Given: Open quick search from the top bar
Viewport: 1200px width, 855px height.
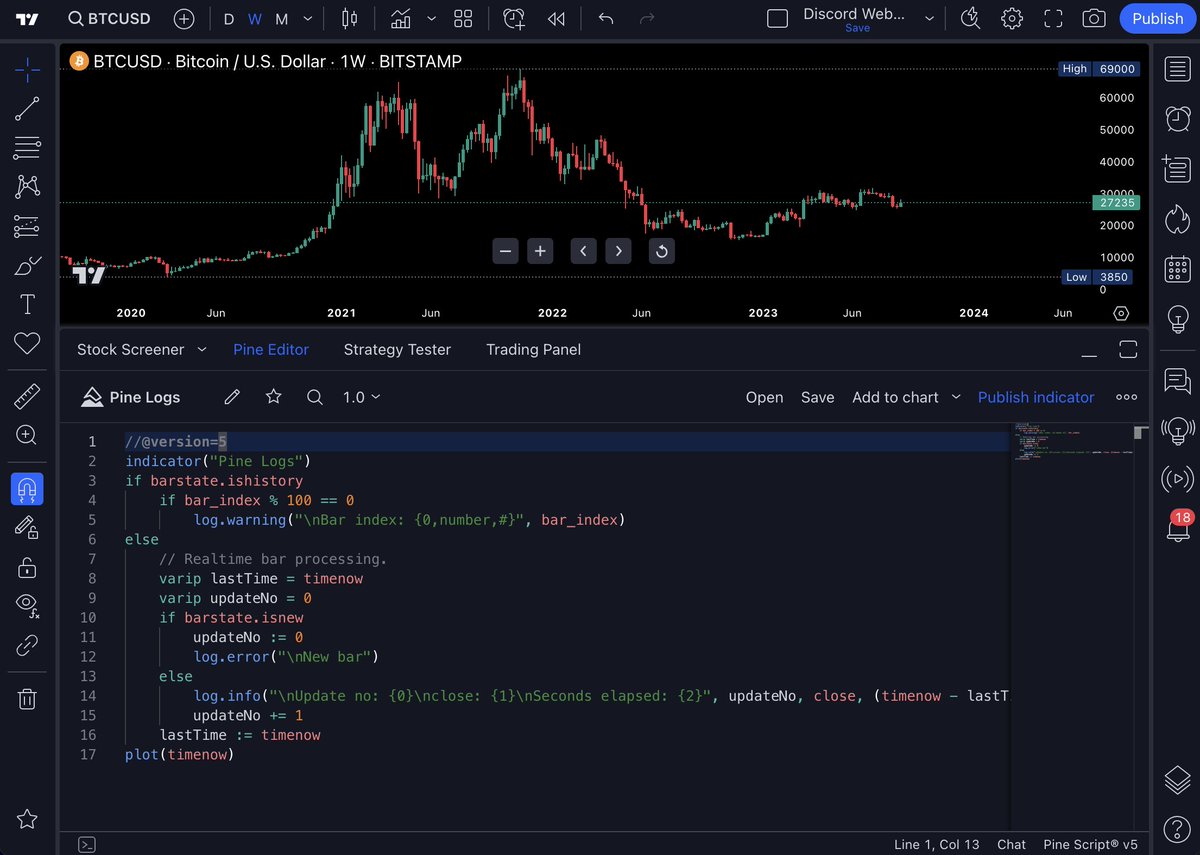Looking at the screenshot, I should pyautogui.click(x=970, y=19).
